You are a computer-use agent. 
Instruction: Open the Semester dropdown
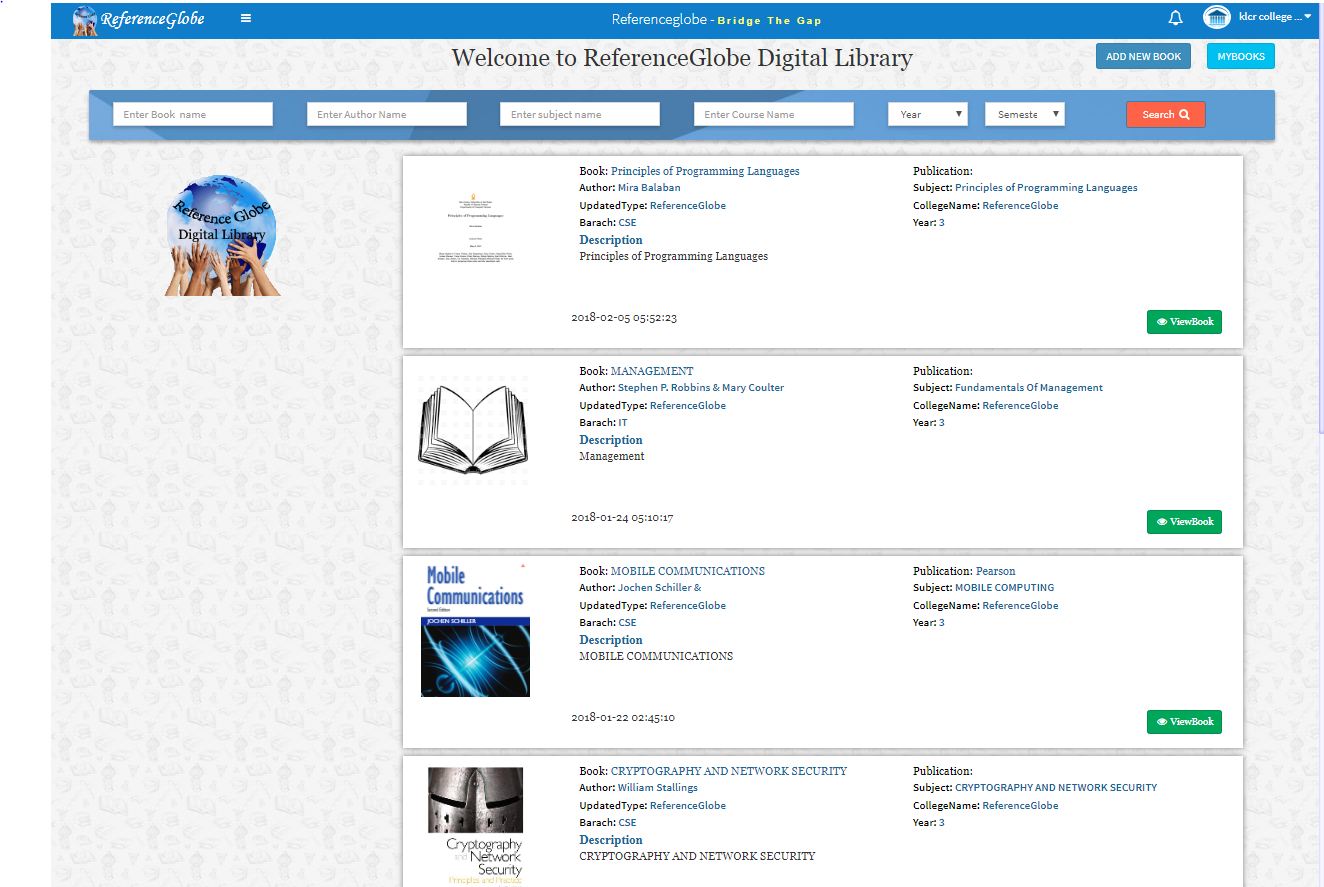pyautogui.click(x=1025, y=114)
